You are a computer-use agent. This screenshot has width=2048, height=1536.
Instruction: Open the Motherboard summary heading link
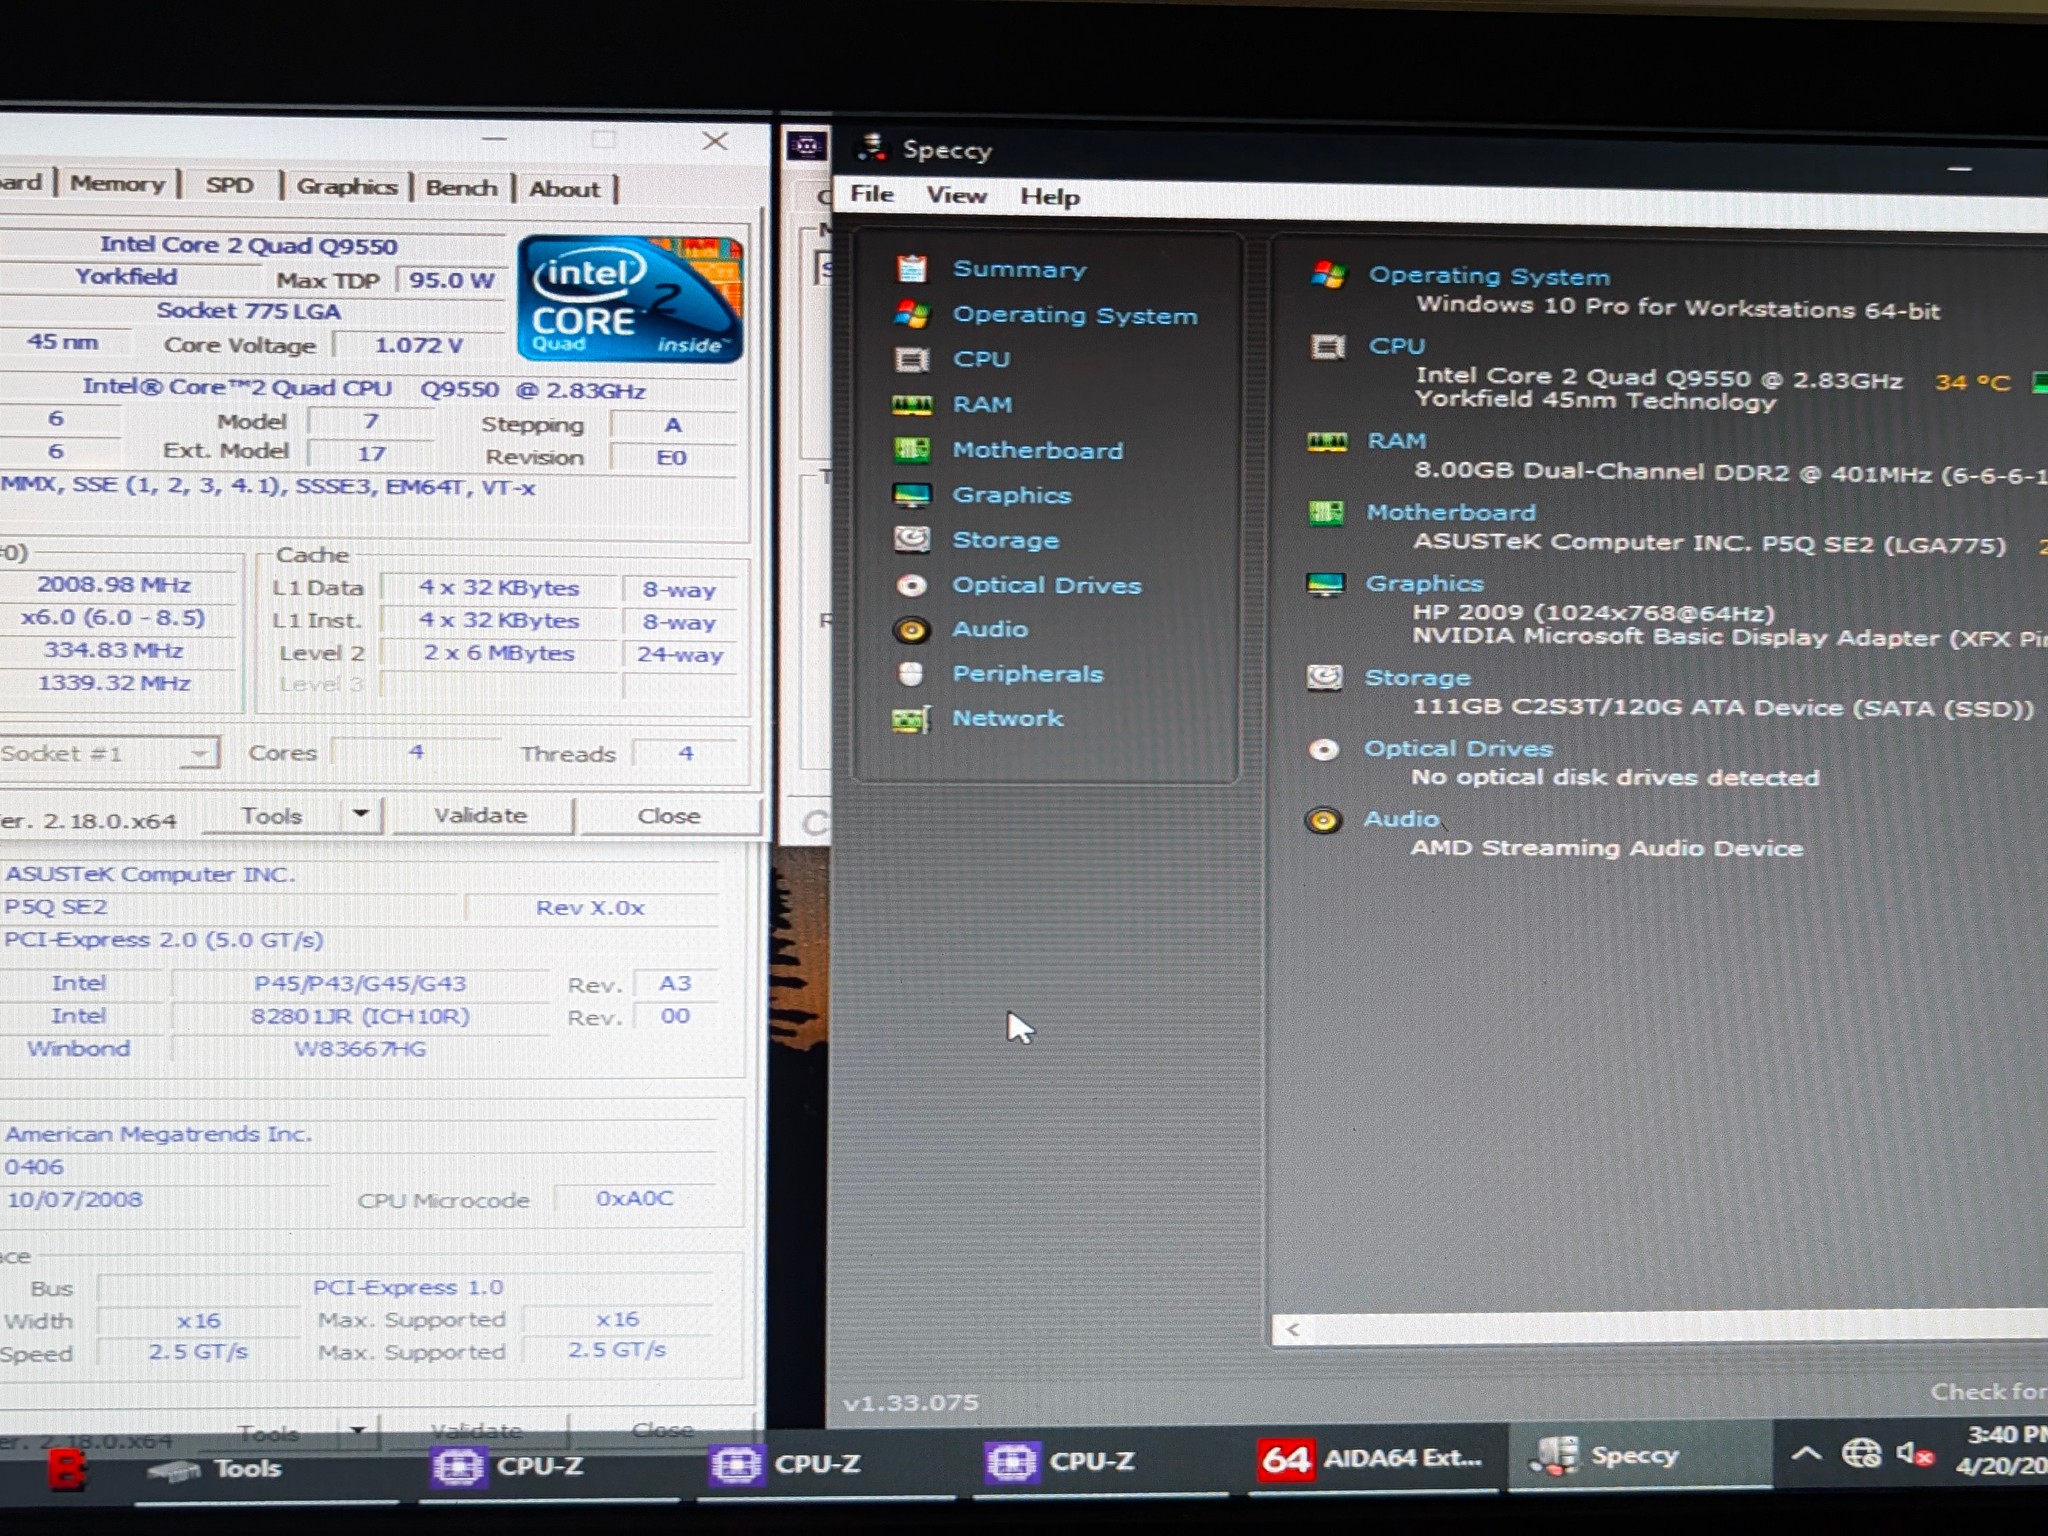(1451, 512)
